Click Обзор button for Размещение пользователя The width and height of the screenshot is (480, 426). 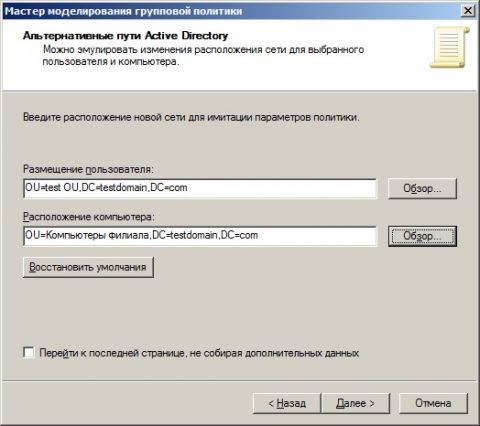(x=422, y=189)
